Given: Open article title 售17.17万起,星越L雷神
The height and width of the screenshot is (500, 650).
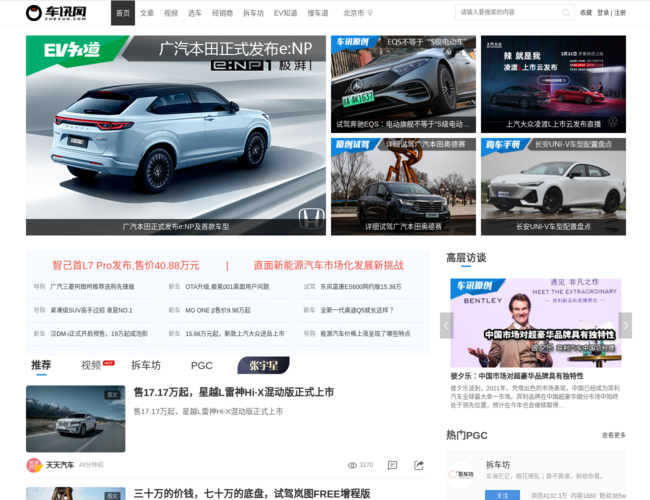Looking at the screenshot, I should [x=234, y=392].
